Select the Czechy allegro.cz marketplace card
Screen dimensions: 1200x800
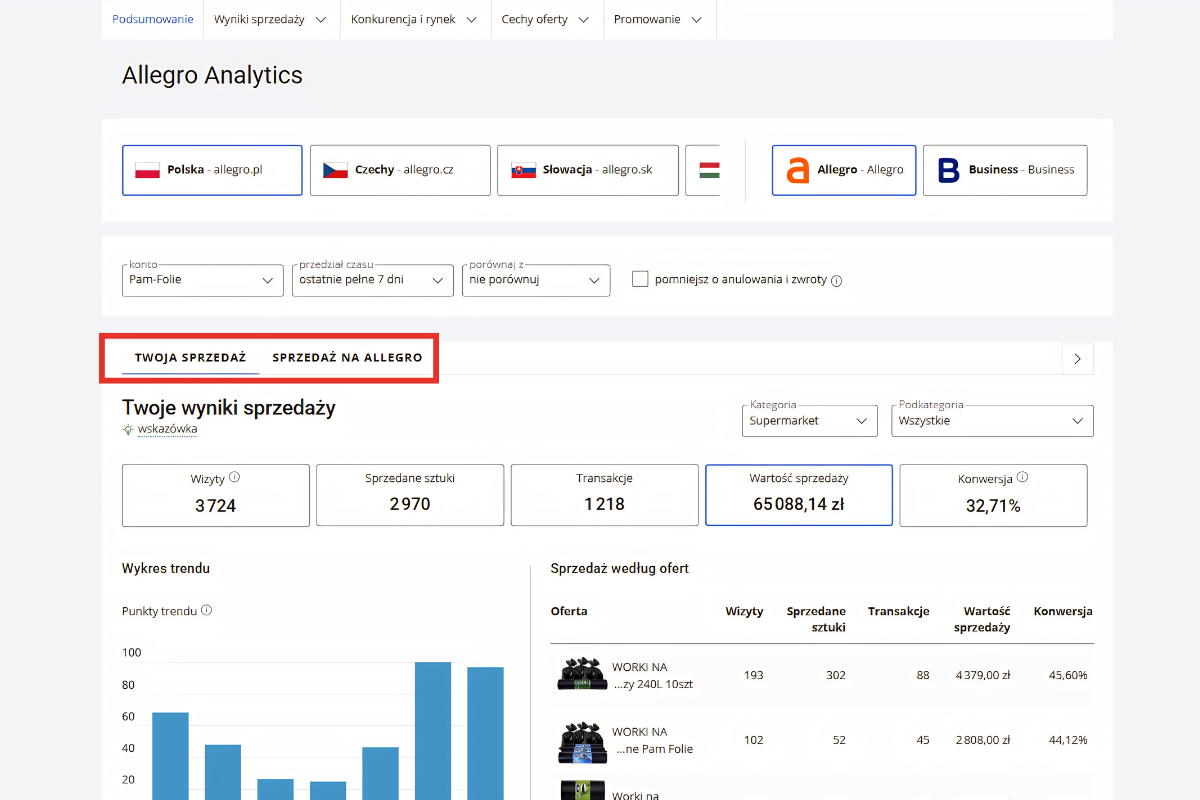(x=400, y=170)
